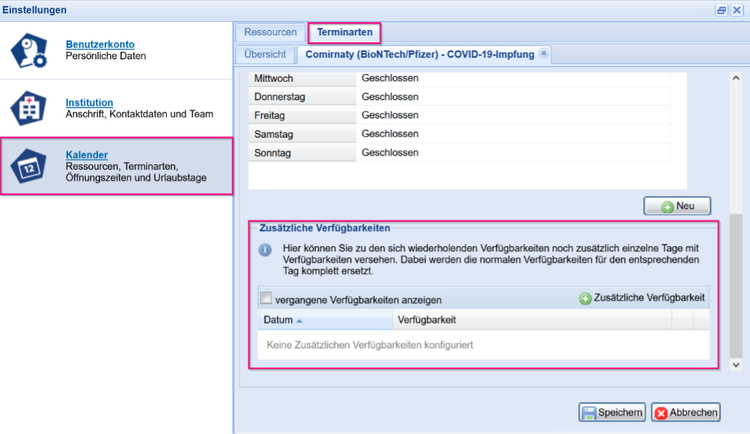Click the green plus Zusätzliche Verfügbarkeit icon

[x=585, y=298]
